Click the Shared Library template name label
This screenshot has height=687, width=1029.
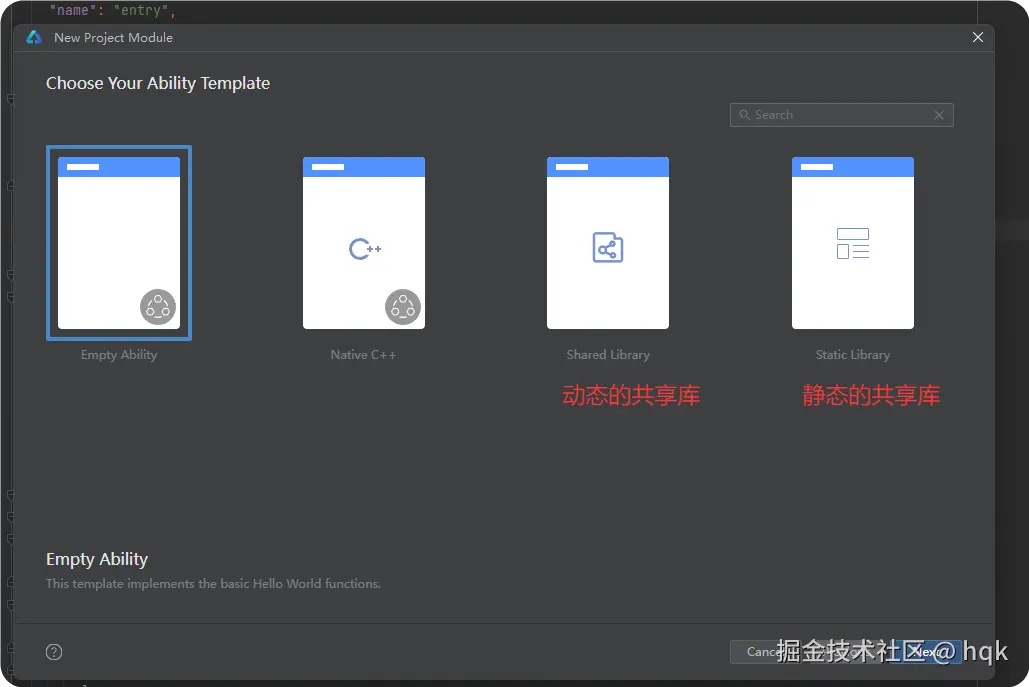point(607,354)
